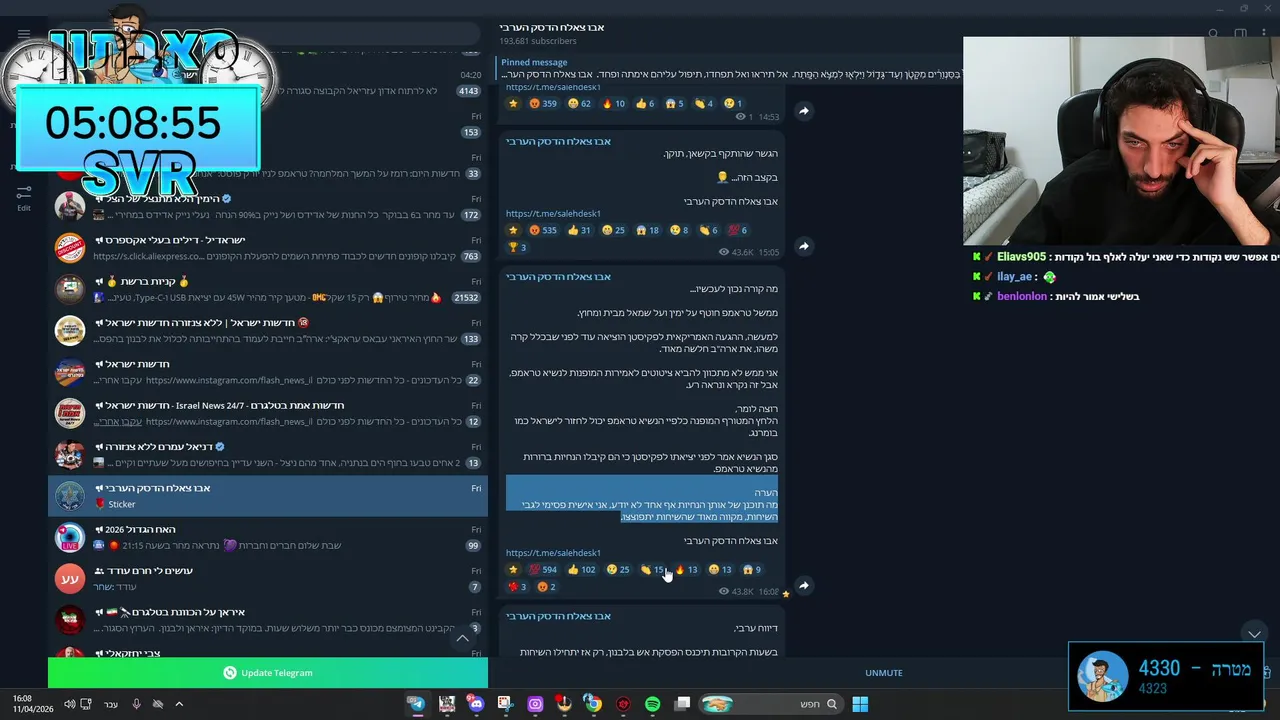Click the 21532 unread badge on קניות ברשת

coord(467,298)
